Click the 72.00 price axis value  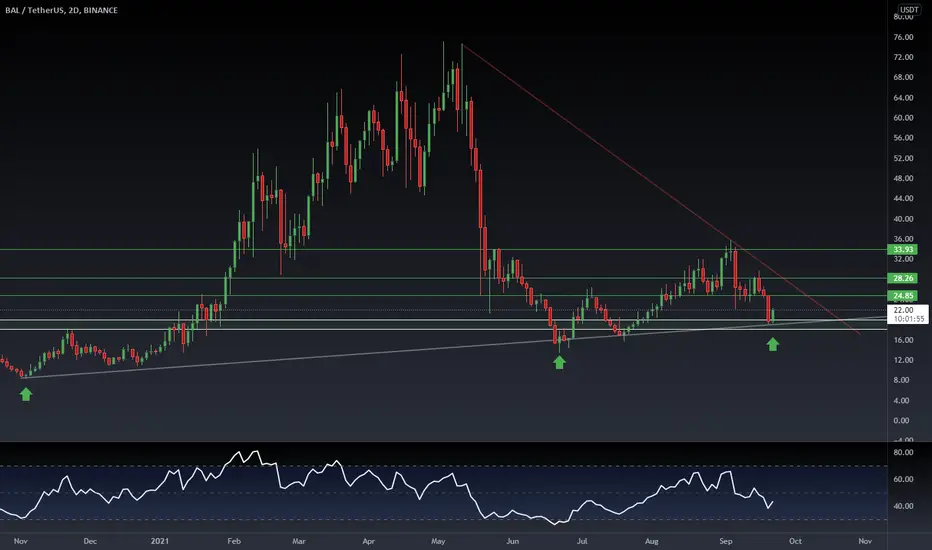point(903,57)
